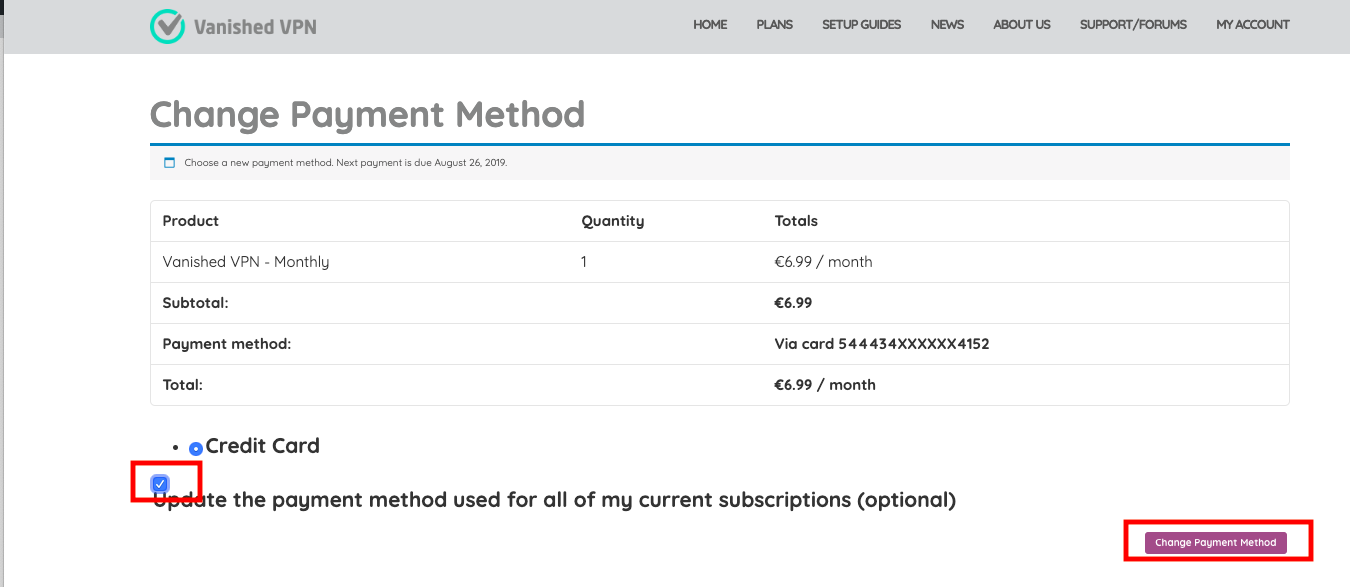Image resolution: width=1350 pixels, height=587 pixels.
Task: Click the 'Total:' row label
Action: (x=183, y=385)
